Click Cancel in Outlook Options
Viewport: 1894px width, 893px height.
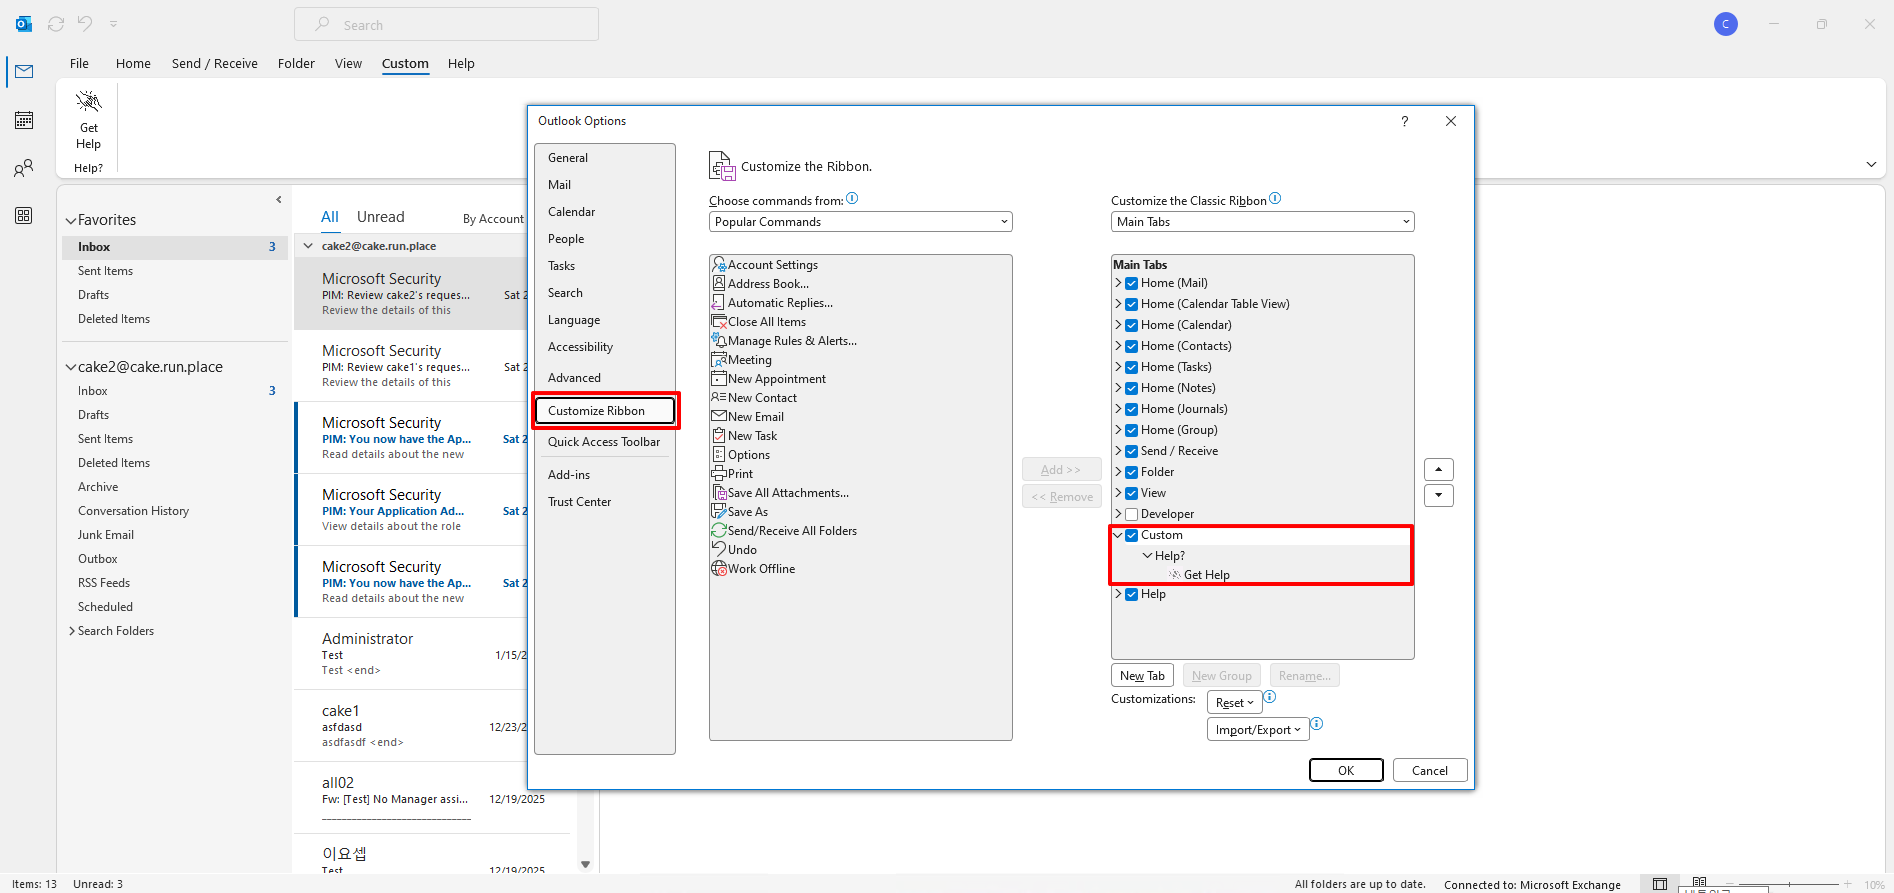1430,770
